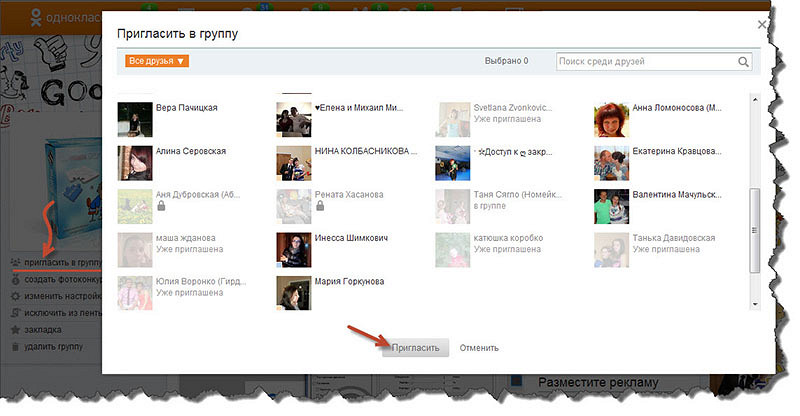
Task: Choose Валентина Мачульск... avatar
Action: click(612, 206)
